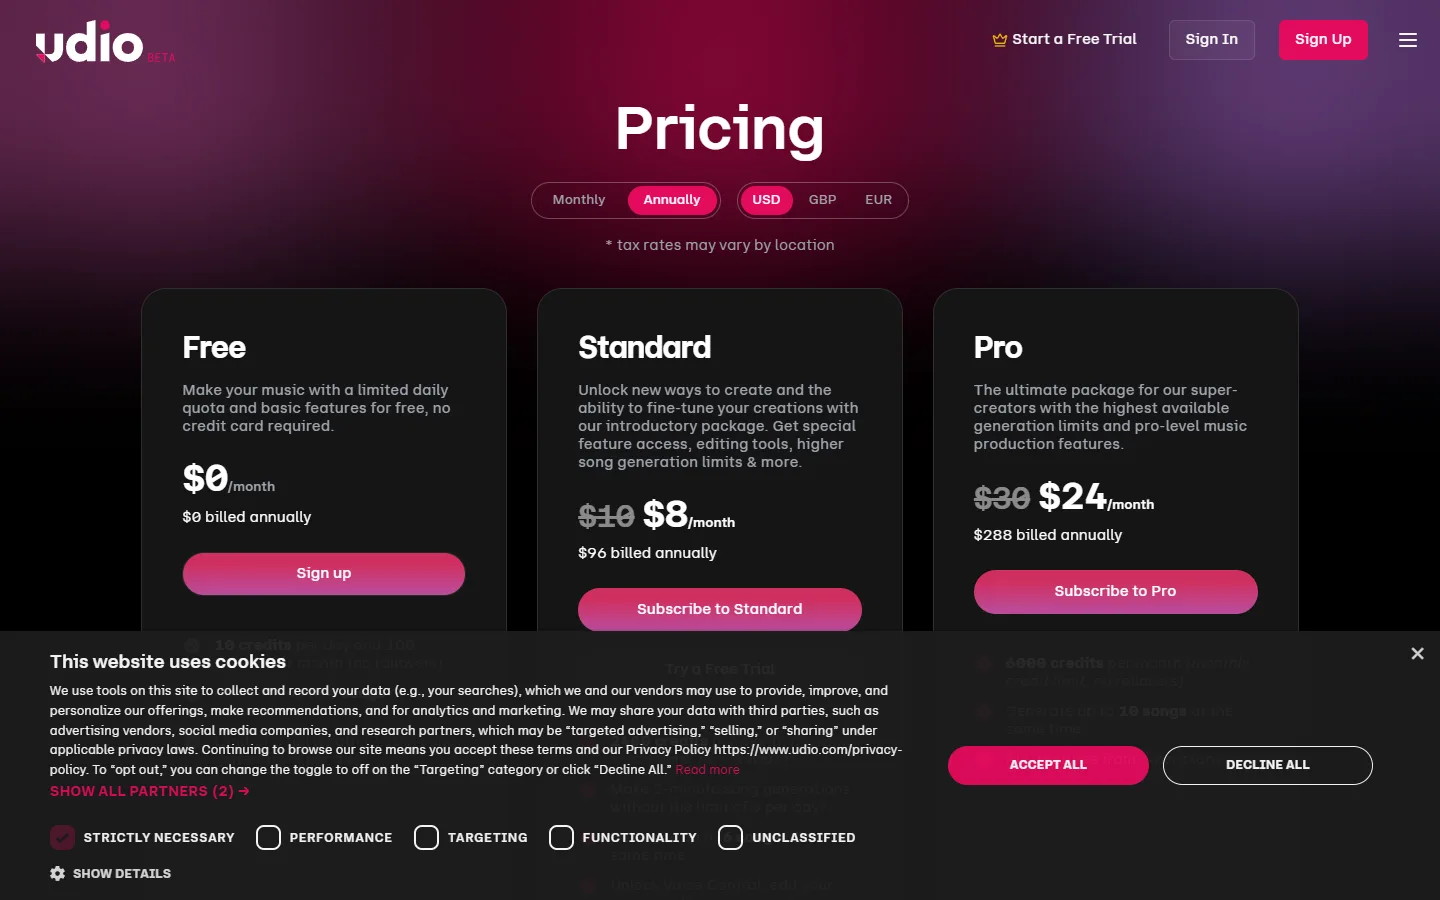Click Subscribe to Pro button

[x=1116, y=591]
